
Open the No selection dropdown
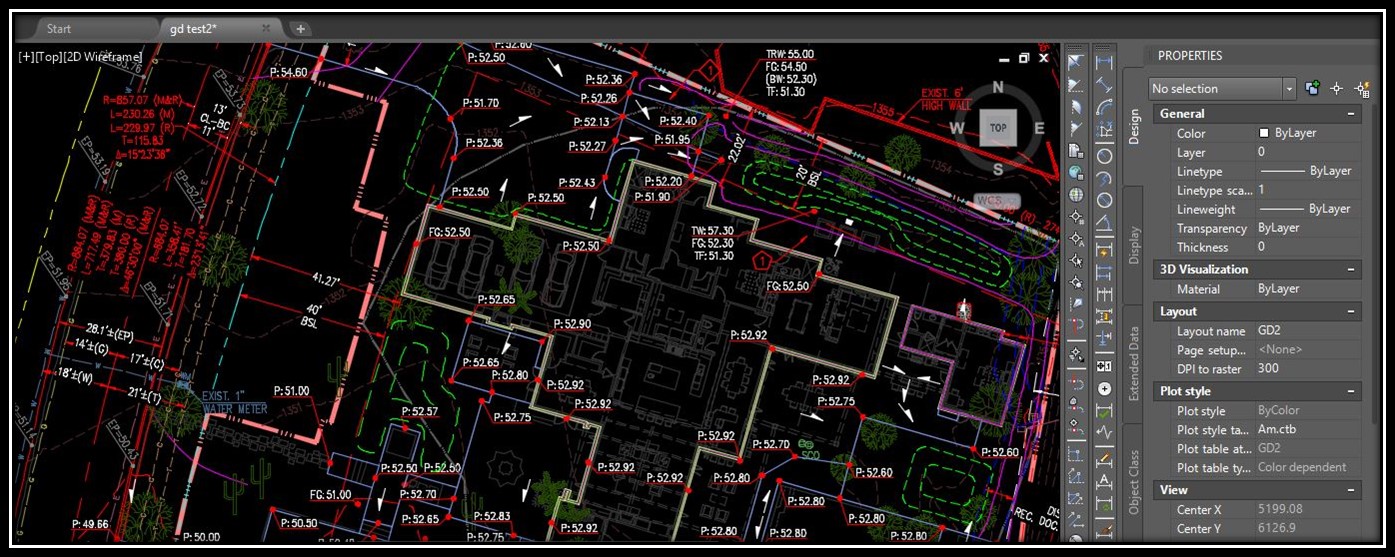1222,89
